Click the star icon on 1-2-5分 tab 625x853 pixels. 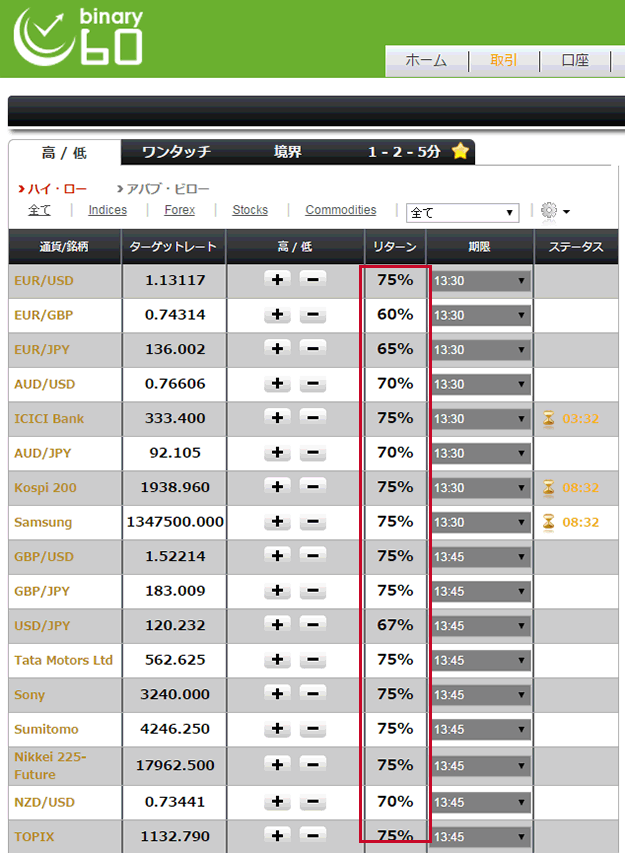pyautogui.click(x=459, y=152)
